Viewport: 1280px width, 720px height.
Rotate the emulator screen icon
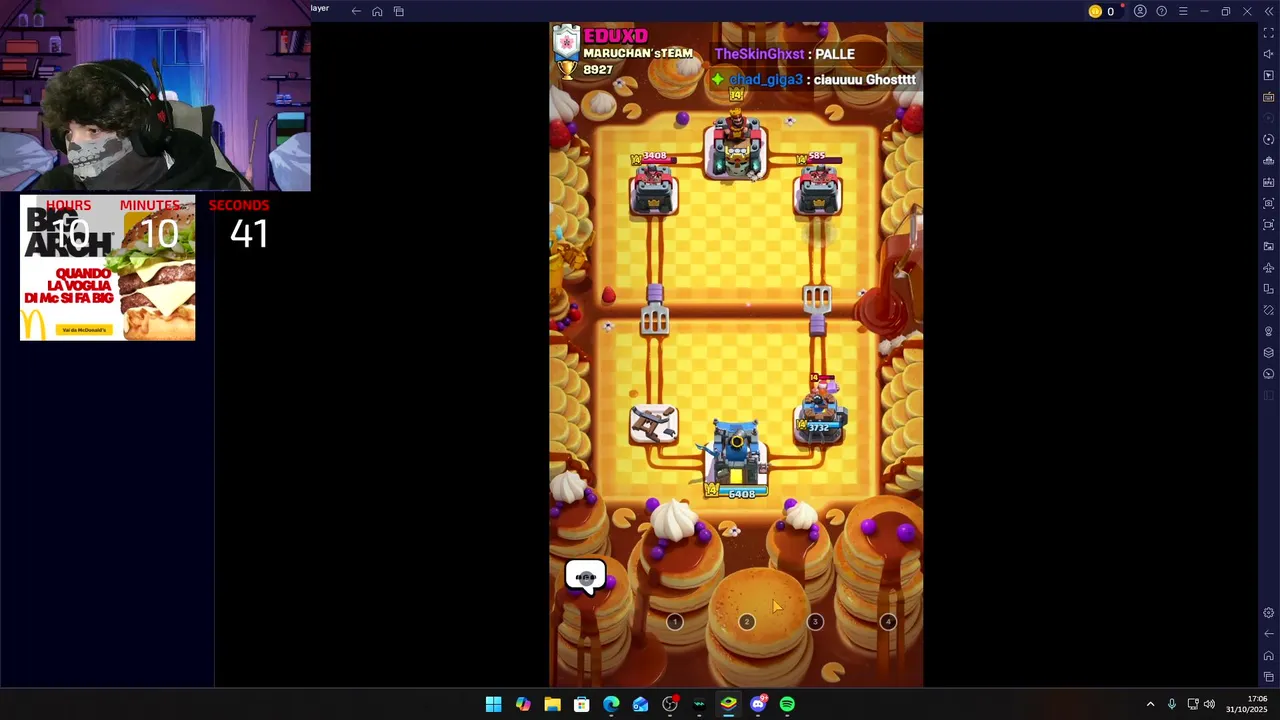[x=1268, y=289]
